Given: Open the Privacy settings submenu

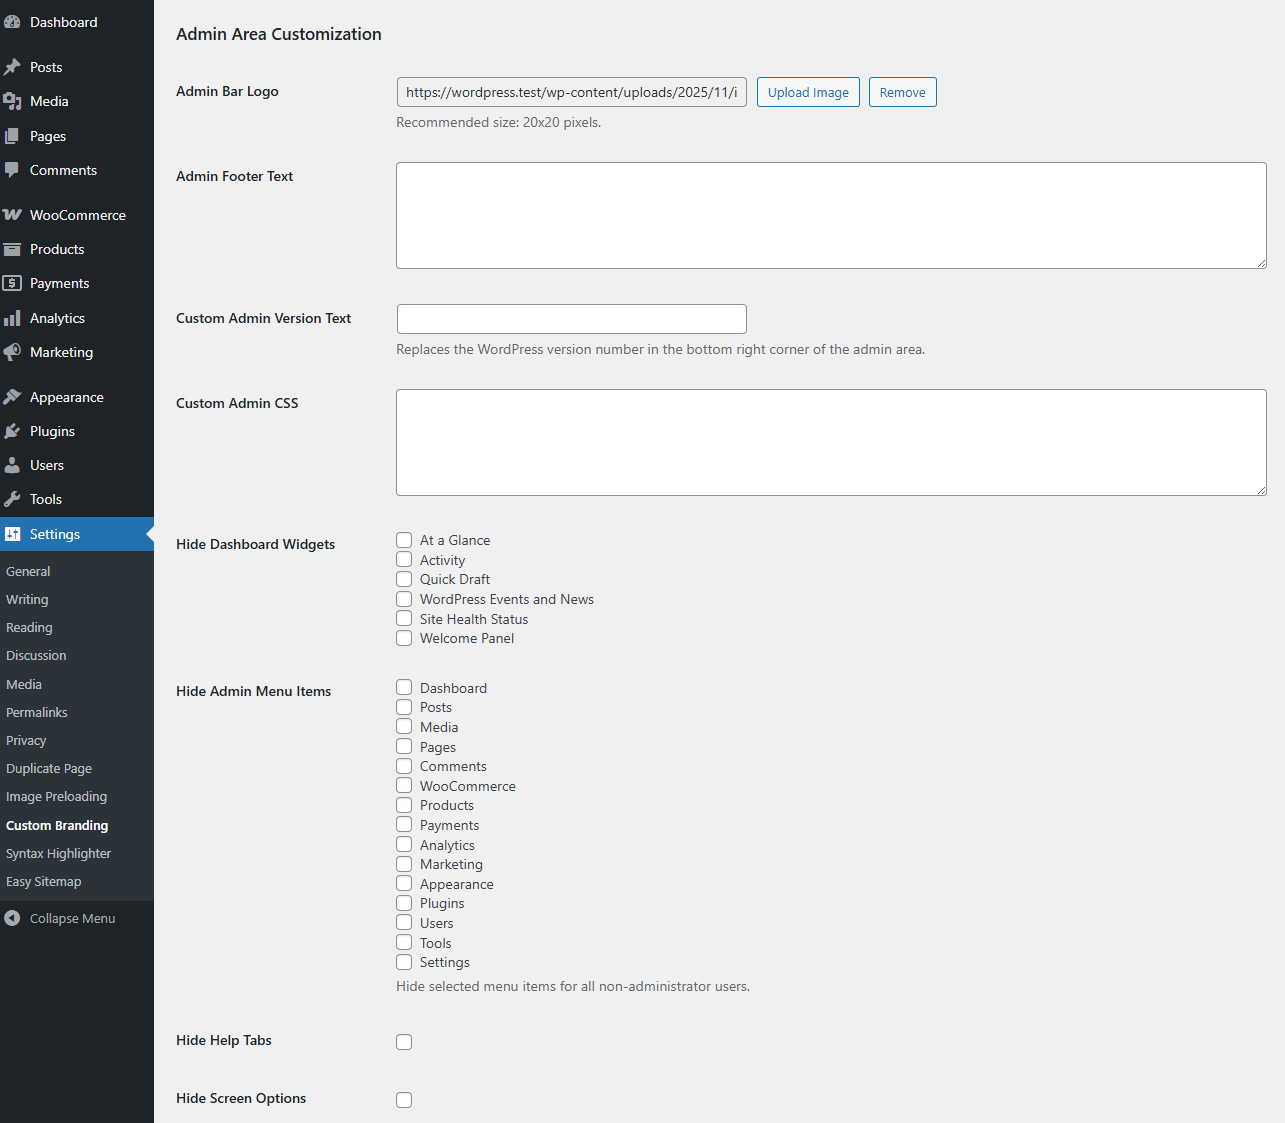Looking at the screenshot, I should click(26, 740).
